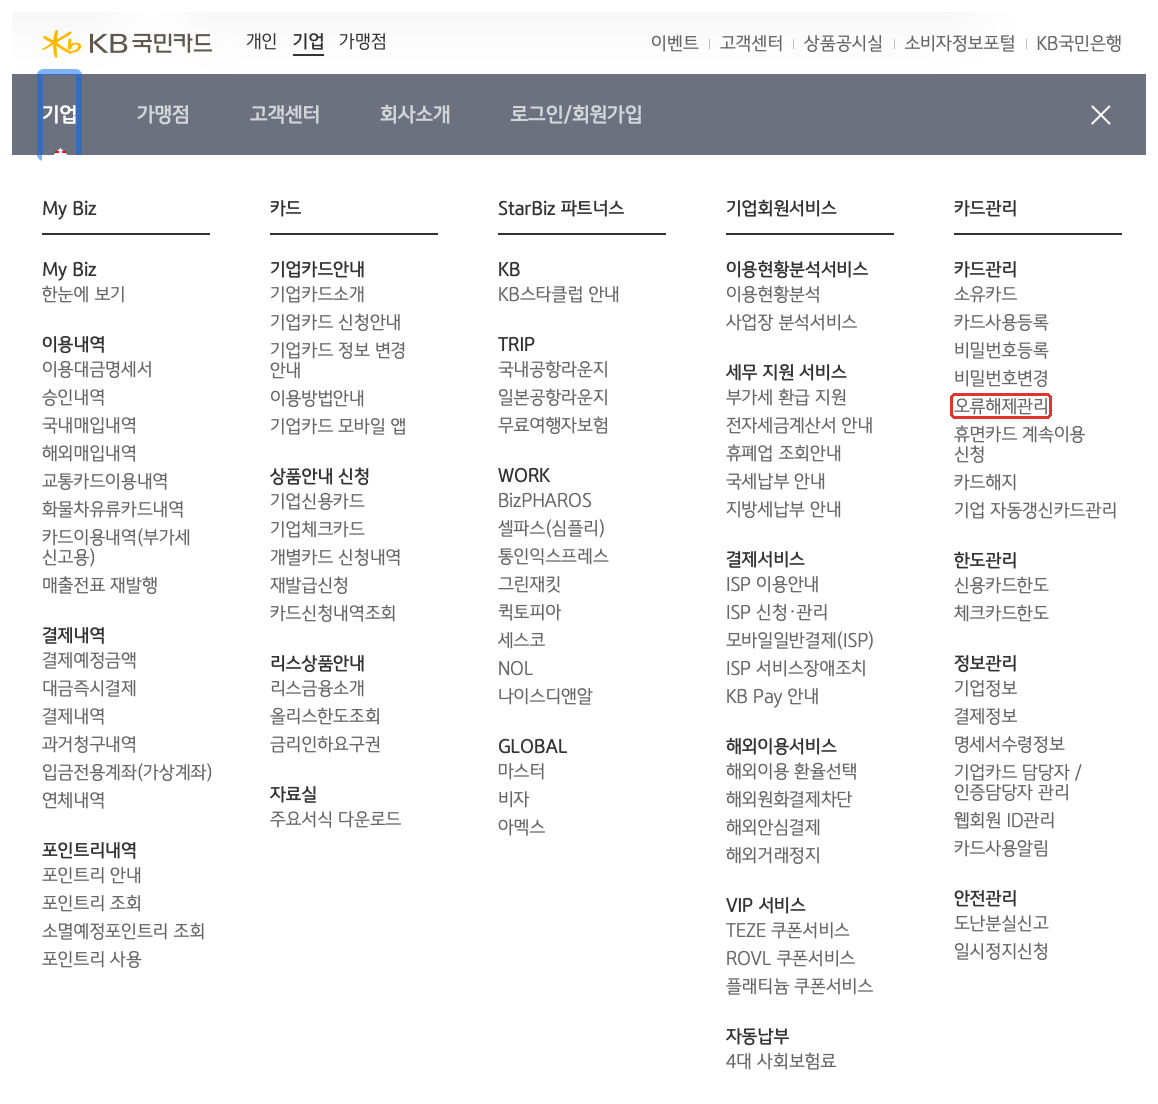Open 해외원화결제차단
Image resolution: width=1158 pixels, height=1104 pixels.
pyautogui.click(x=789, y=800)
